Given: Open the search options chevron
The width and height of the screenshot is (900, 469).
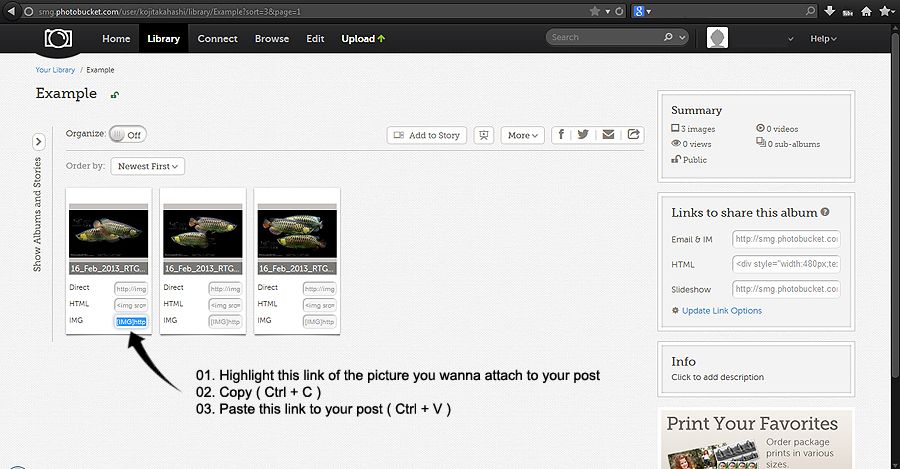Looking at the screenshot, I should (x=682, y=37).
